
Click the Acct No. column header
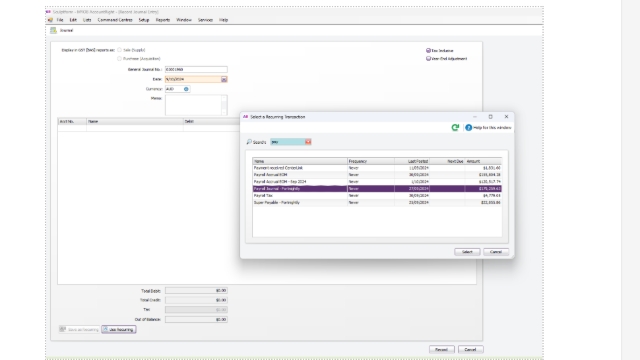point(72,121)
